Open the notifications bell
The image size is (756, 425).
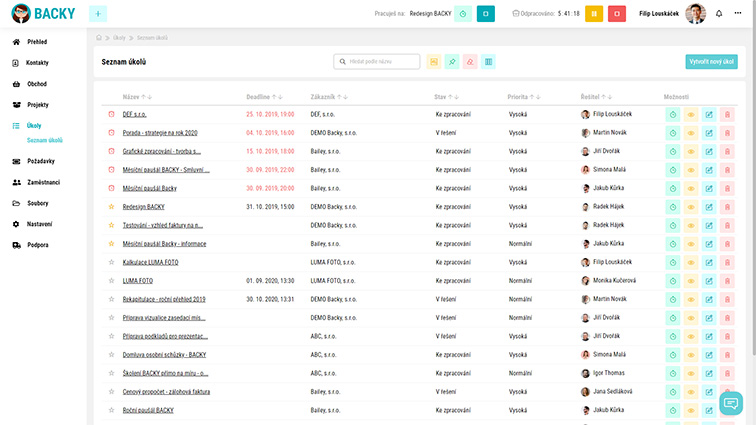click(718, 14)
